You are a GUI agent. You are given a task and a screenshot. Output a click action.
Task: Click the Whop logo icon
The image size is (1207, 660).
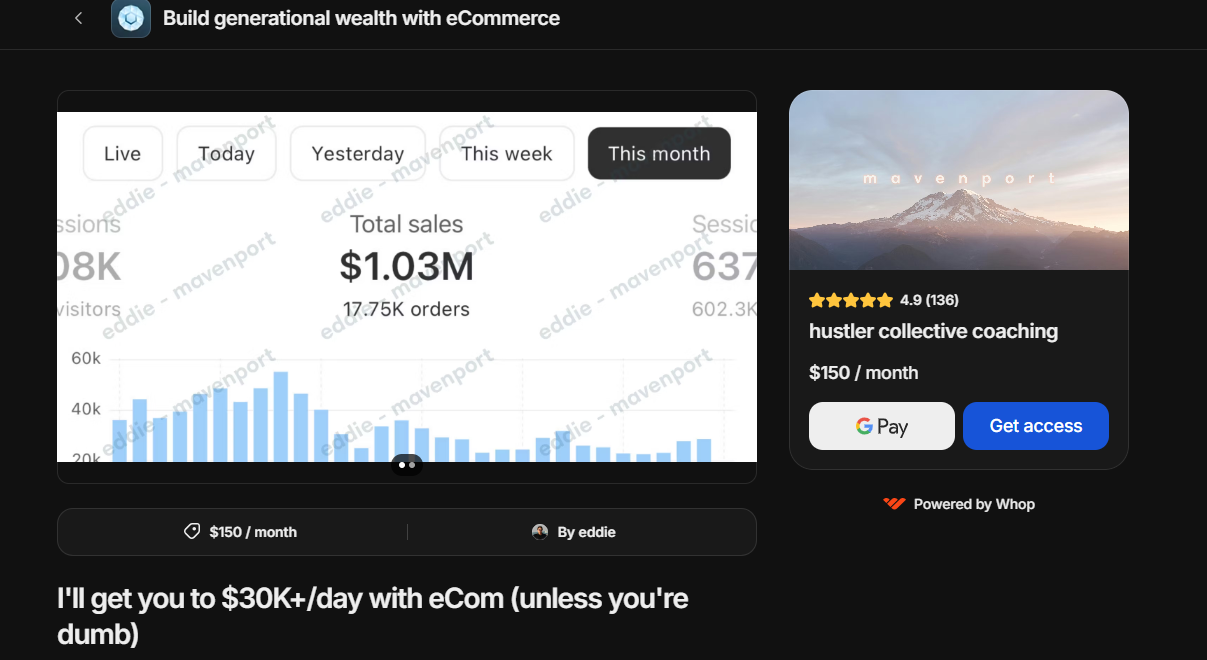[894, 504]
